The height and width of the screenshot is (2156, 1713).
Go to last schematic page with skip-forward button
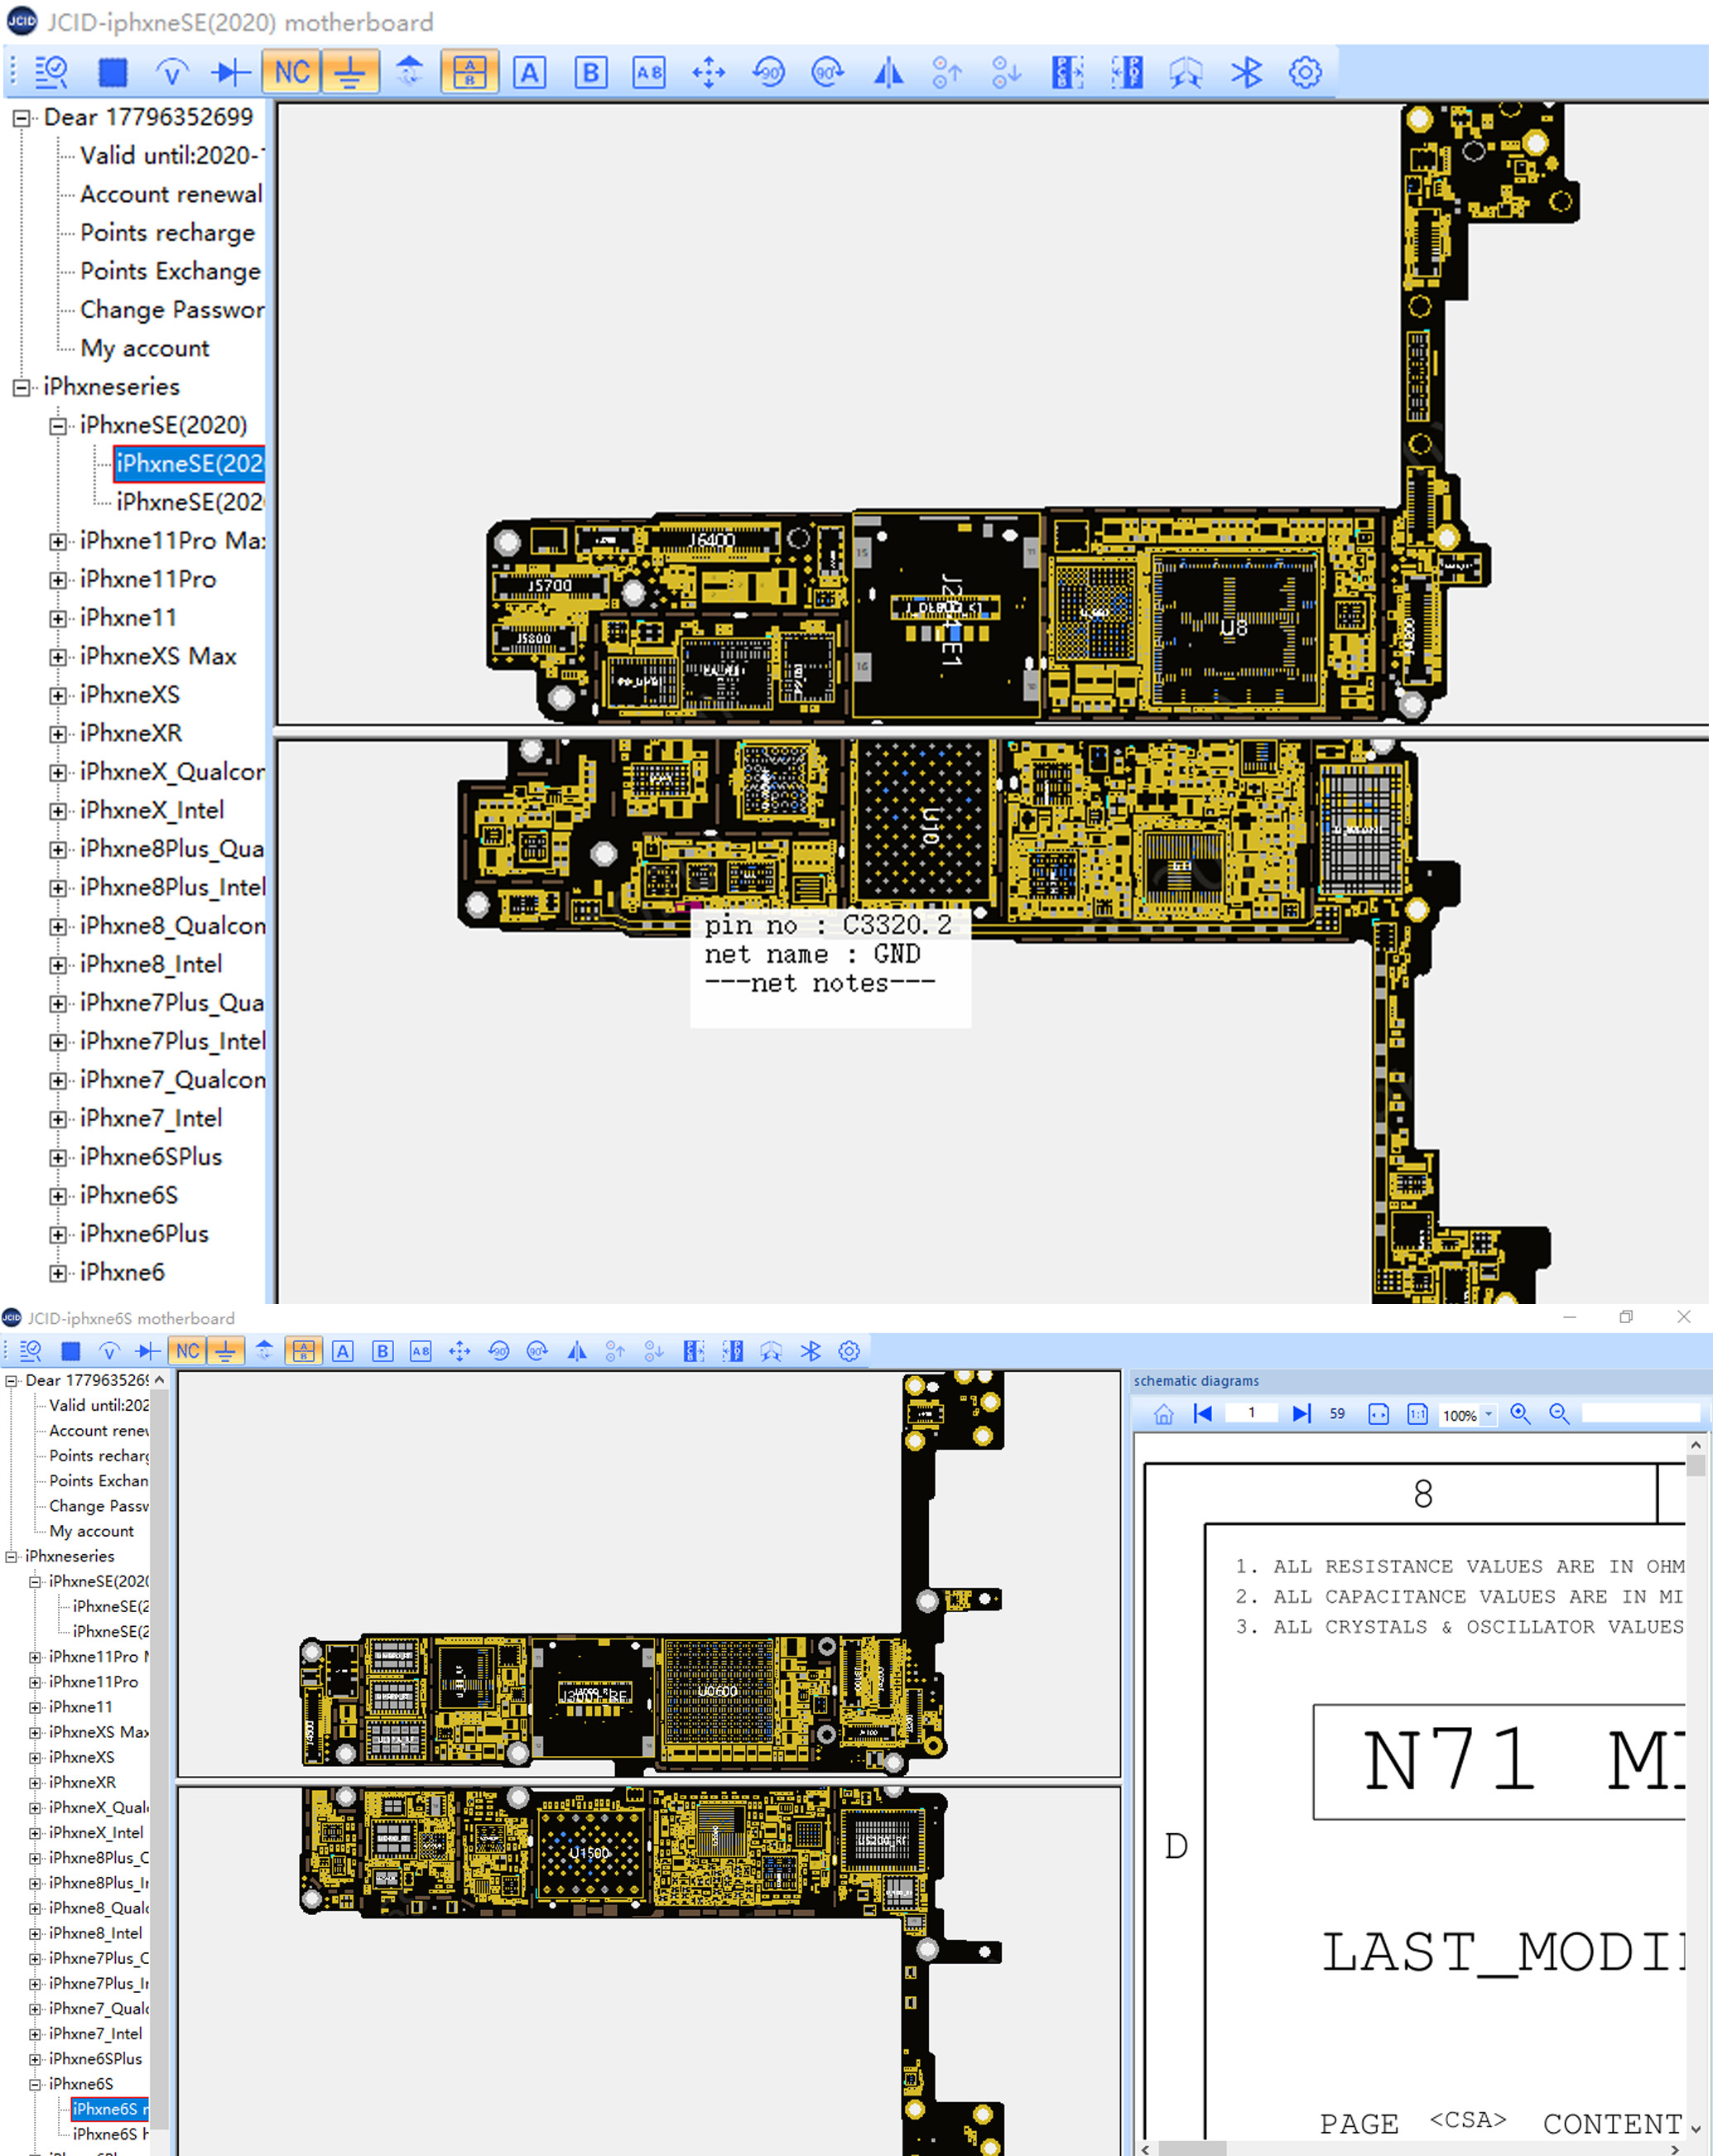[1300, 1413]
